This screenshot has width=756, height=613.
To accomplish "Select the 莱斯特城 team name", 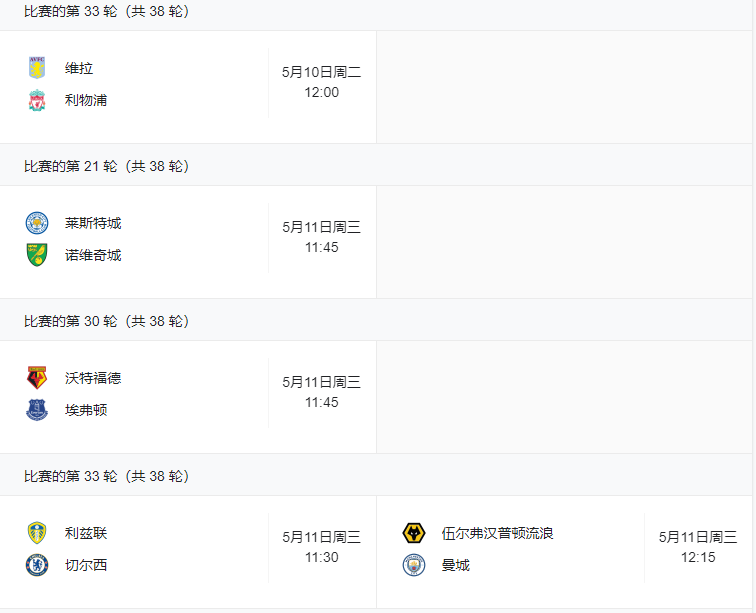I will coord(93,223).
